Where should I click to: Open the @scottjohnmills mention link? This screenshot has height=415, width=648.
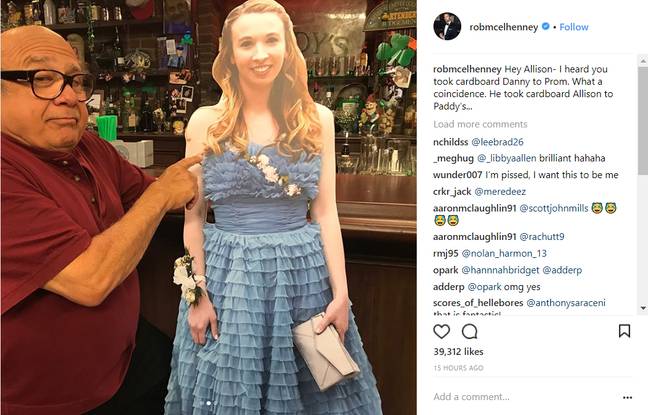pos(553,208)
